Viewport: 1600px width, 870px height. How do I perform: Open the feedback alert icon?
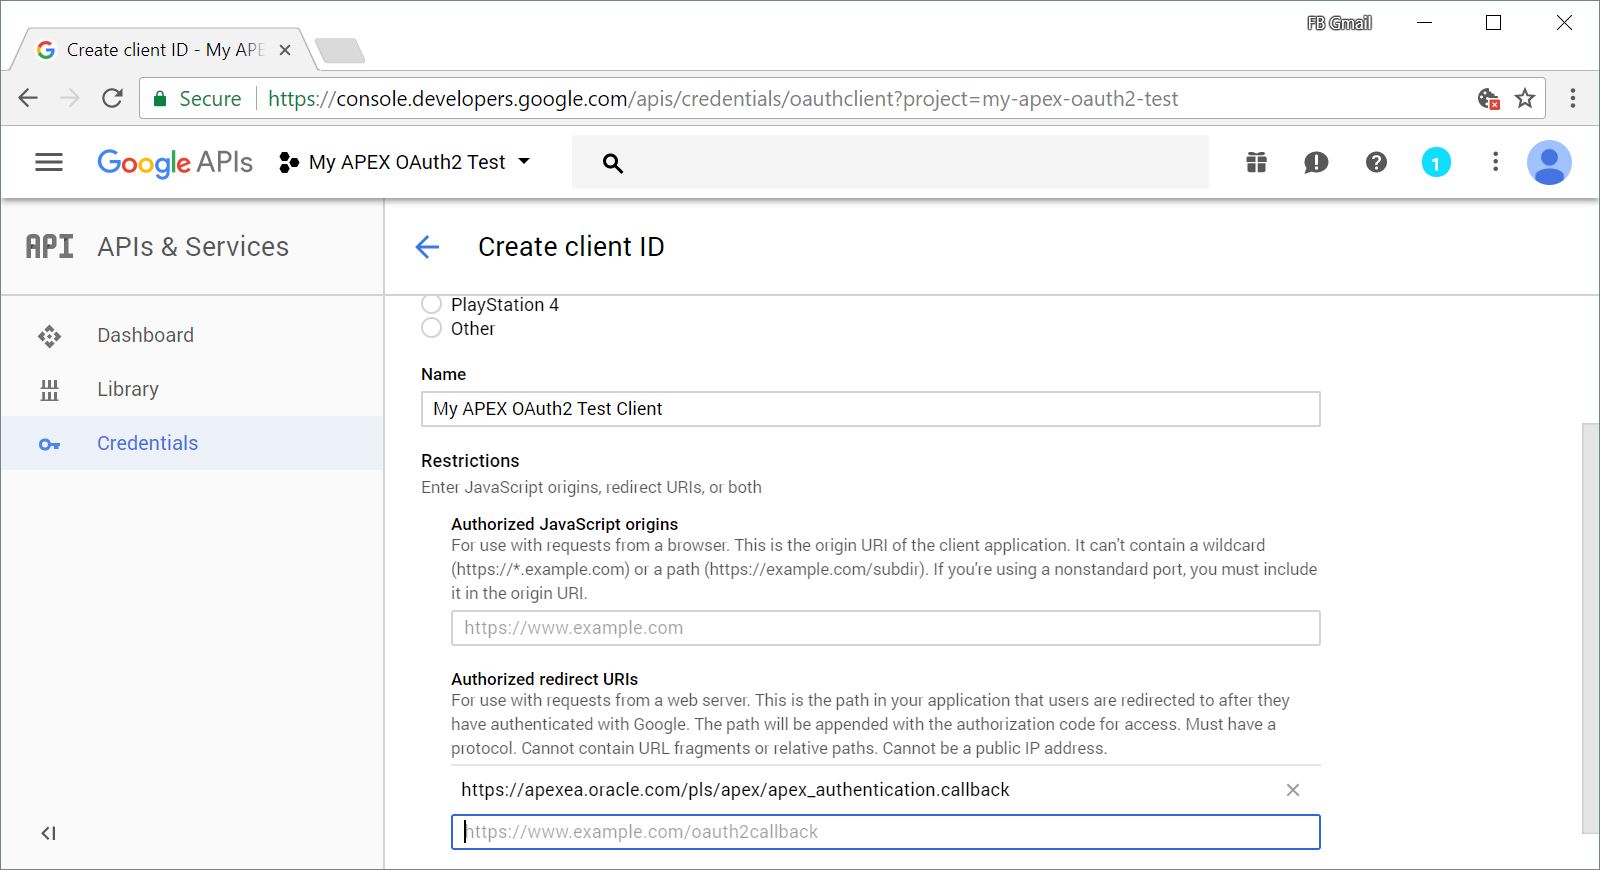[x=1316, y=162]
